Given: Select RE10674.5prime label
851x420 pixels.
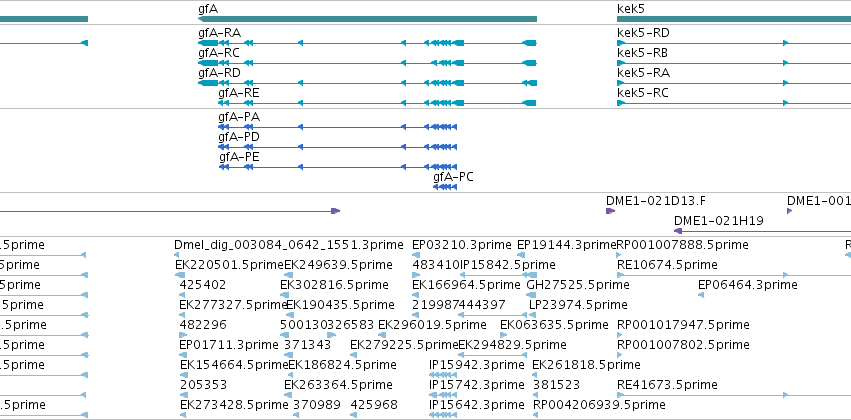Looking at the screenshot, I should pos(667,265).
